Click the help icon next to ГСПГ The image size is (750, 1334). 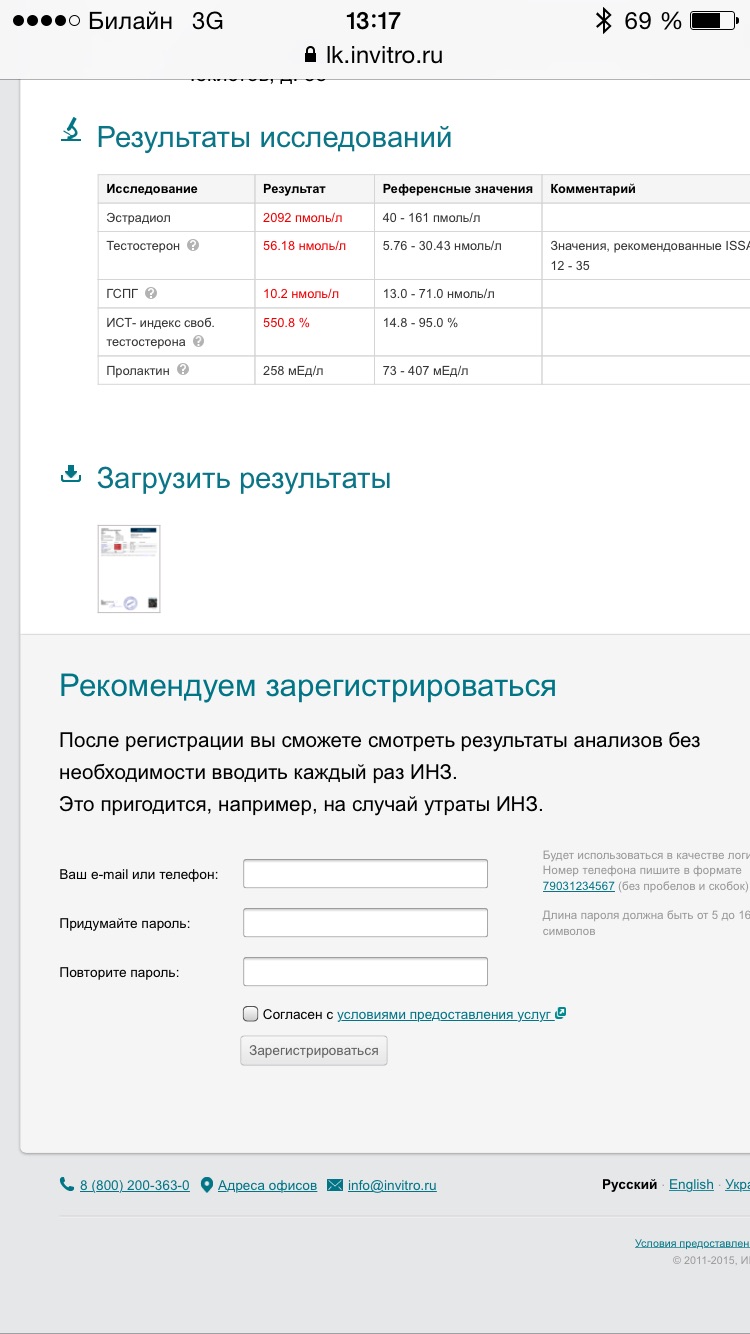[x=151, y=293]
